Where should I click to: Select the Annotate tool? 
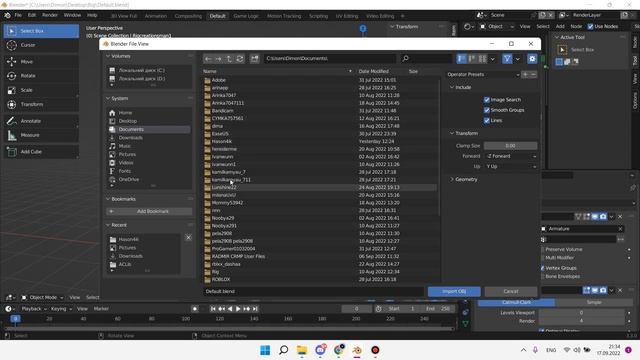(41, 121)
